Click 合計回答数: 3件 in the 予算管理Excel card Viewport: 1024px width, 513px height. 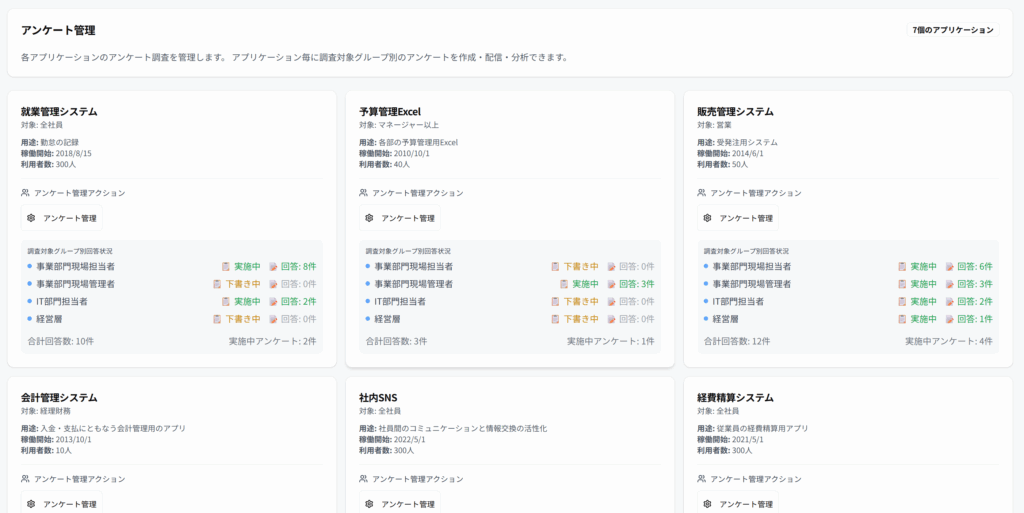click(396, 341)
